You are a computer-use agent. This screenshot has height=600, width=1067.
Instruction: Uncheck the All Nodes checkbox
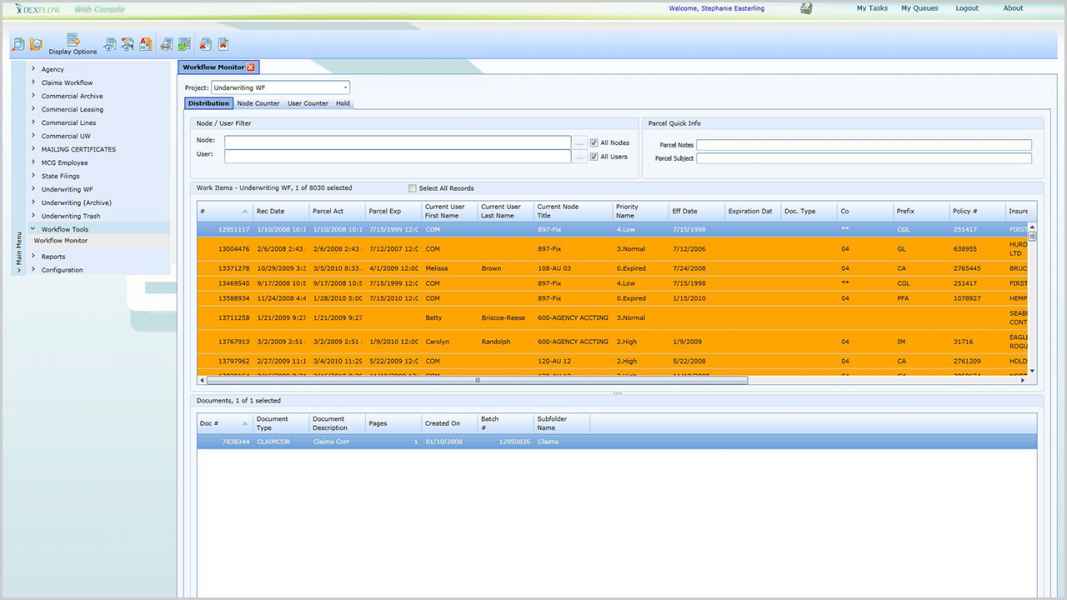coord(594,143)
